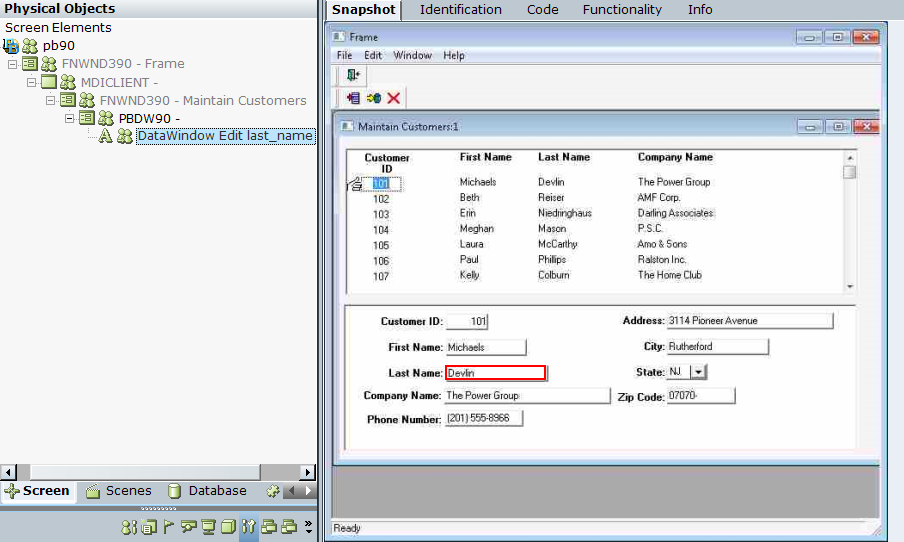The height and width of the screenshot is (542, 904).
Task: Click the 3D cube icon in bottom toolbar
Action: pos(228,527)
